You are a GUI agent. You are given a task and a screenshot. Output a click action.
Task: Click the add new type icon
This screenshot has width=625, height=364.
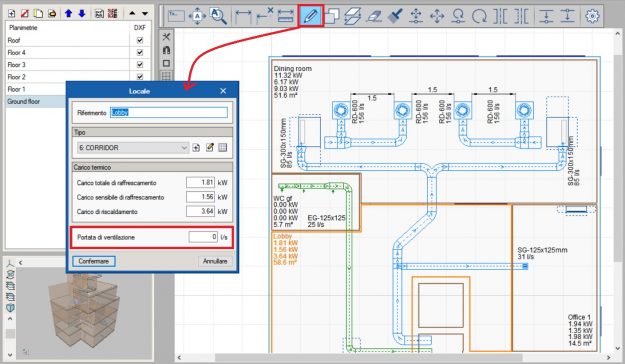click(196, 148)
